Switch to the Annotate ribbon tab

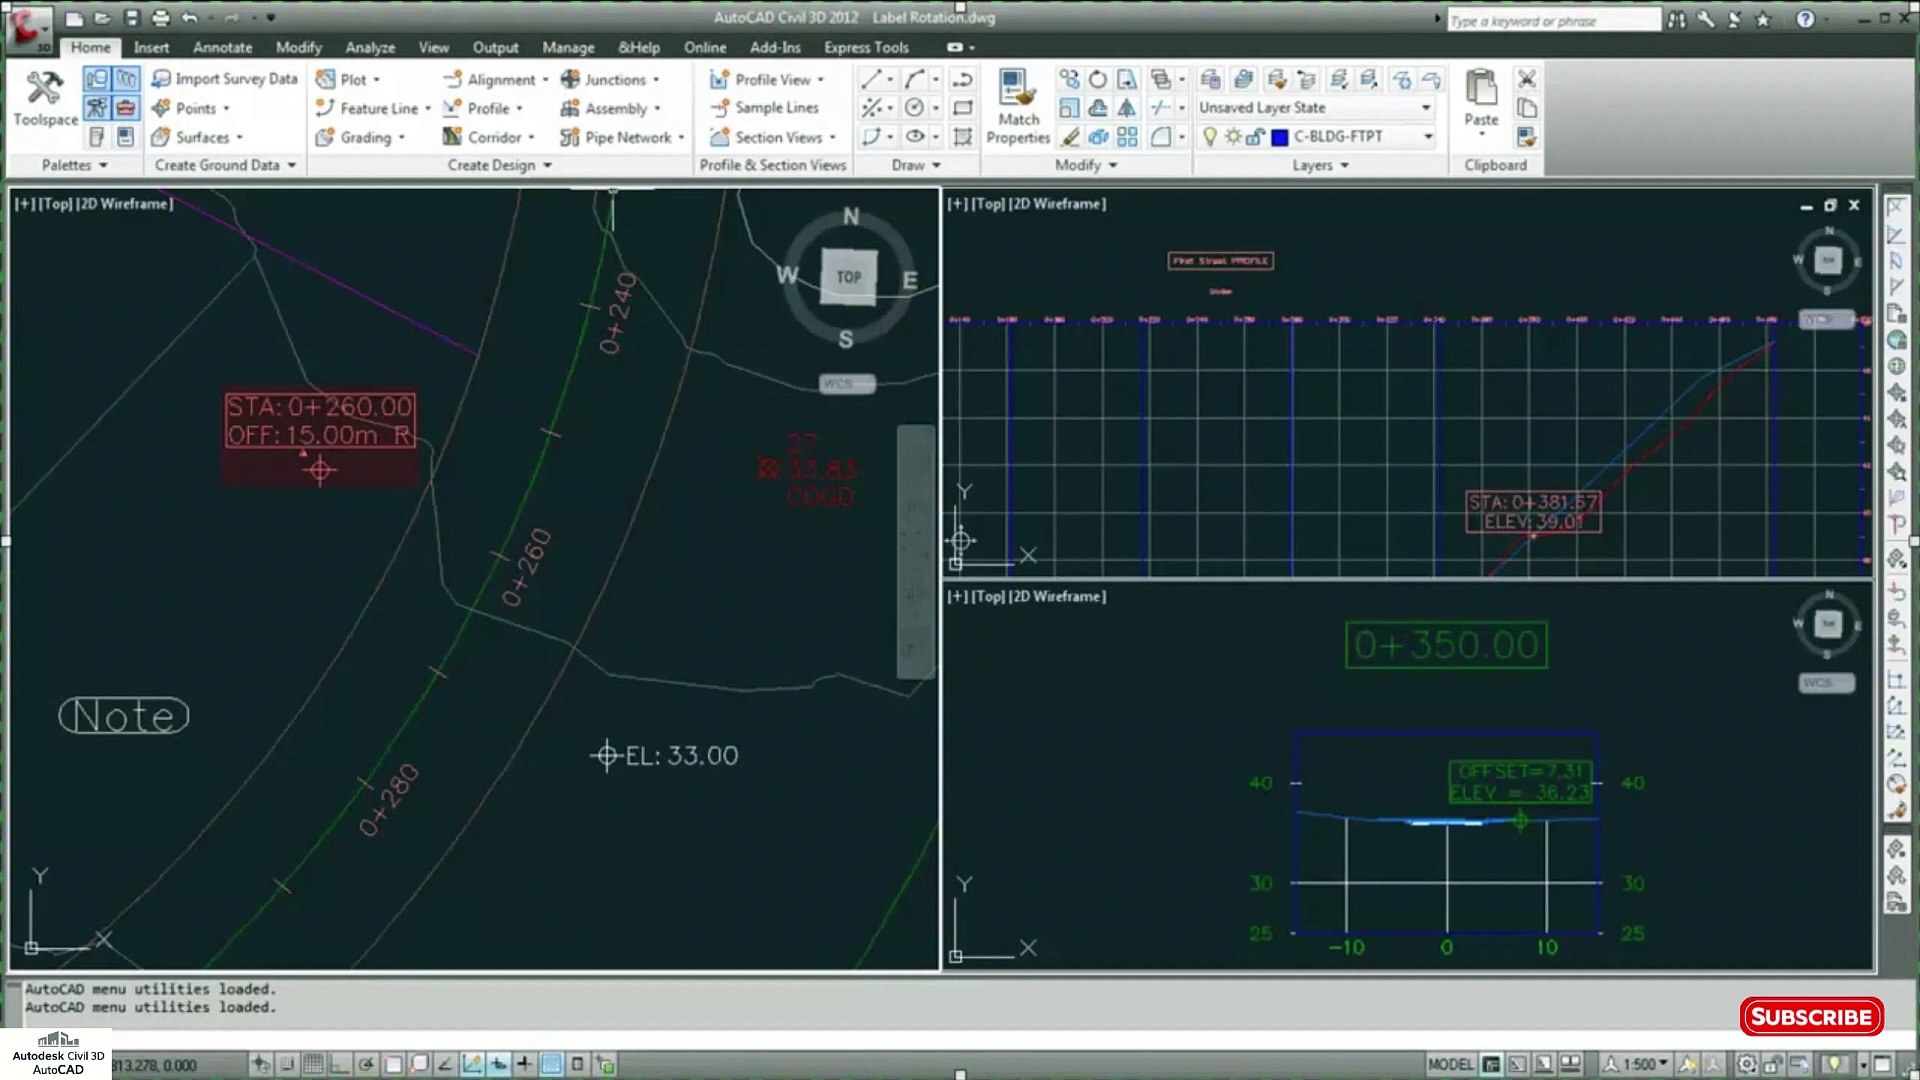[x=222, y=47]
